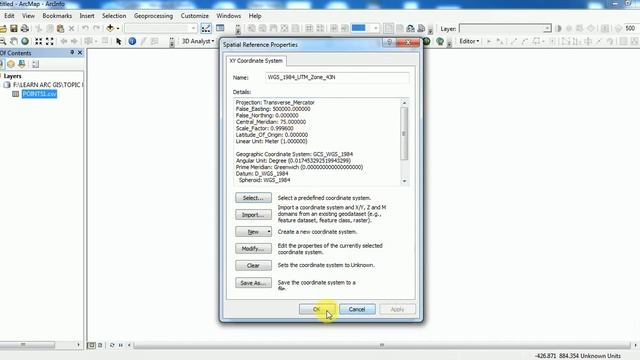The width and height of the screenshot is (640, 360).
Task: Click the coordinate system Name field
Action: coord(337,77)
